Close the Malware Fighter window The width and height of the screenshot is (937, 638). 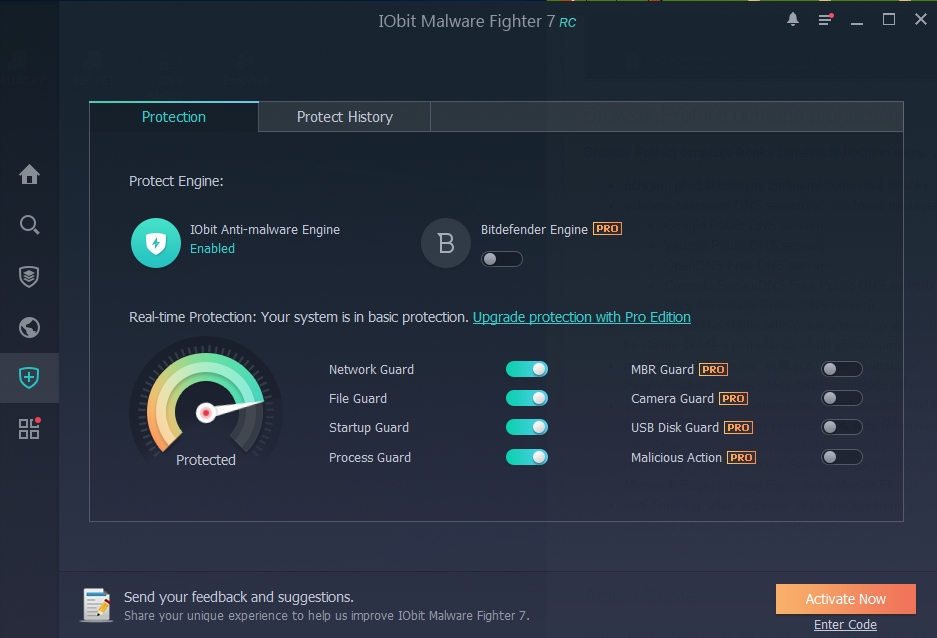921,20
